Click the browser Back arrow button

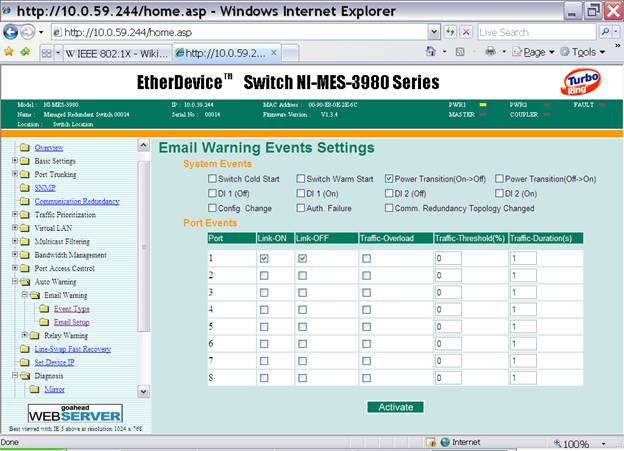(x=12, y=31)
